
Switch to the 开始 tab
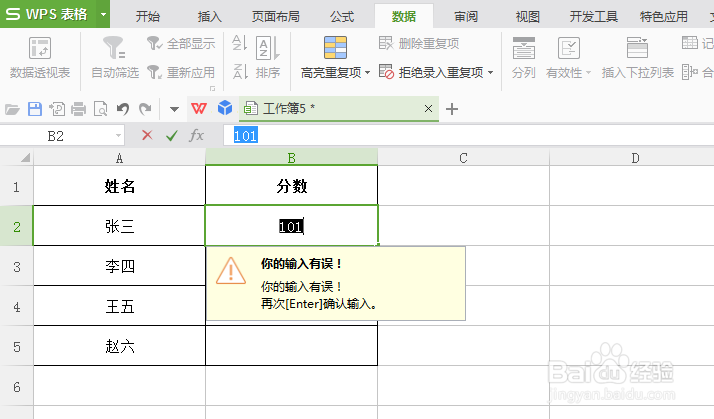tap(148, 17)
